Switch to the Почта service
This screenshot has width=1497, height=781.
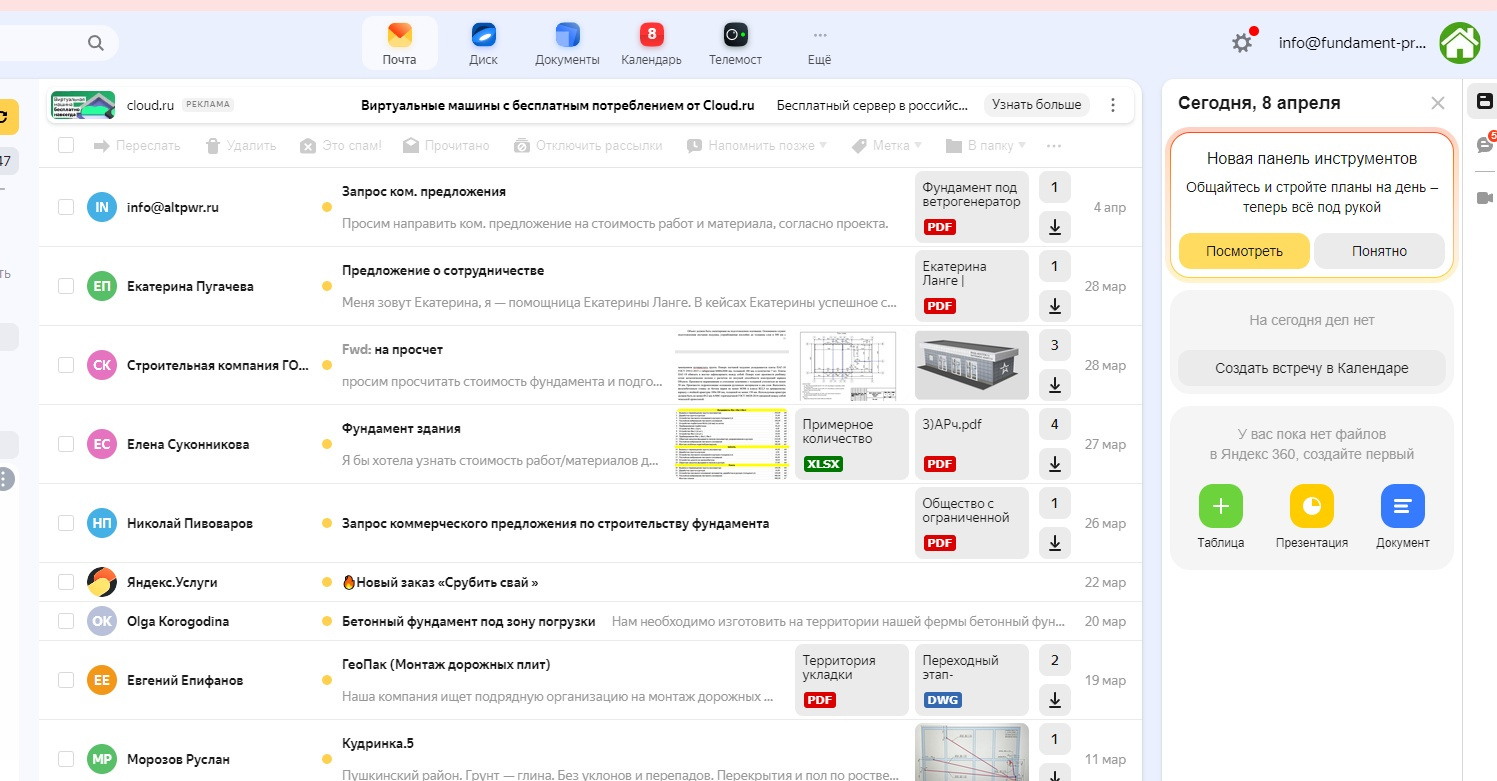tap(399, 44)
